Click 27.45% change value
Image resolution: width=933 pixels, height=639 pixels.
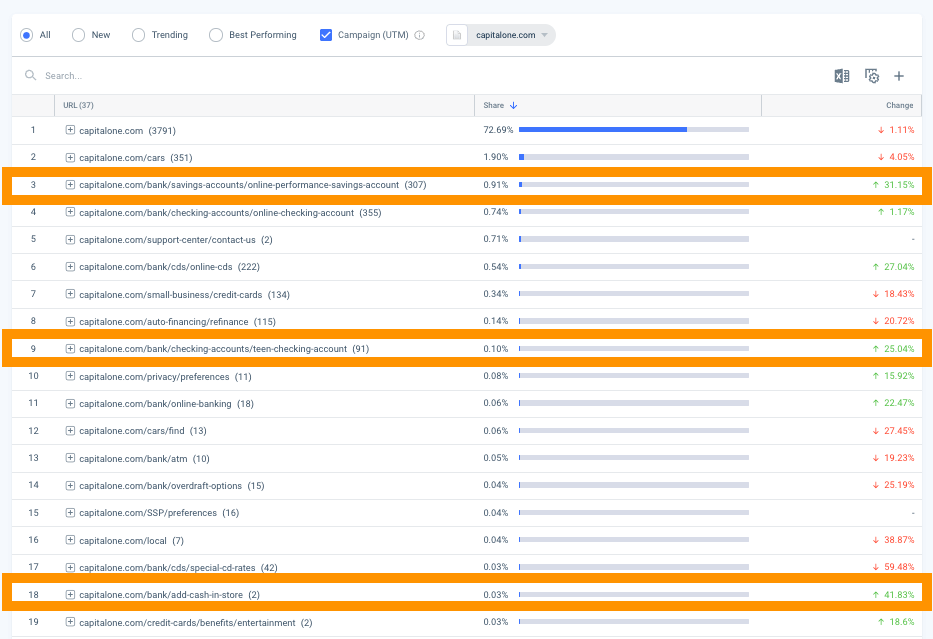pos(899,430)
